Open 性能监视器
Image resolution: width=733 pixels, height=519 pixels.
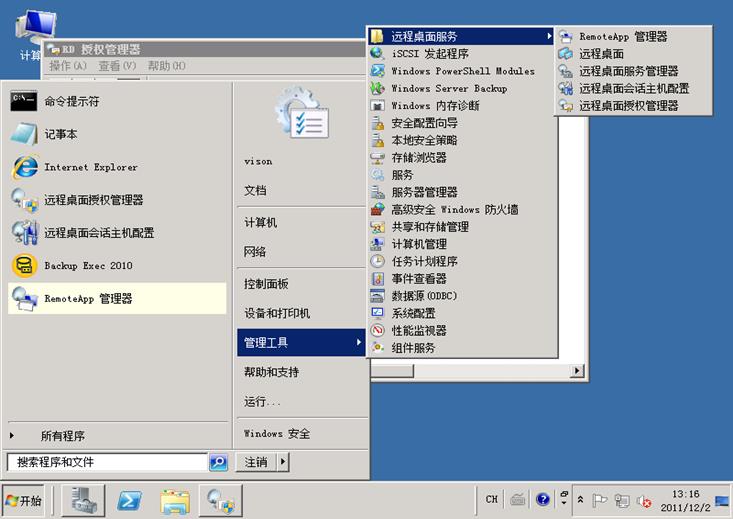point(462,330)
